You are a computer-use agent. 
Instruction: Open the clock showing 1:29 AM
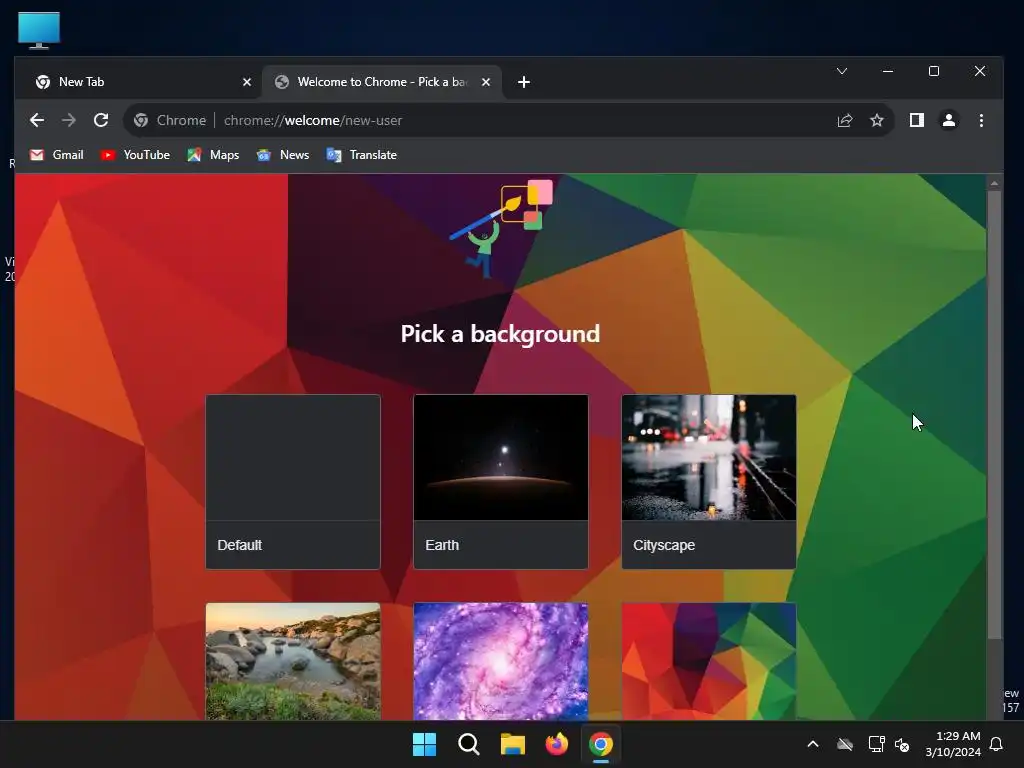click(953, 744)
